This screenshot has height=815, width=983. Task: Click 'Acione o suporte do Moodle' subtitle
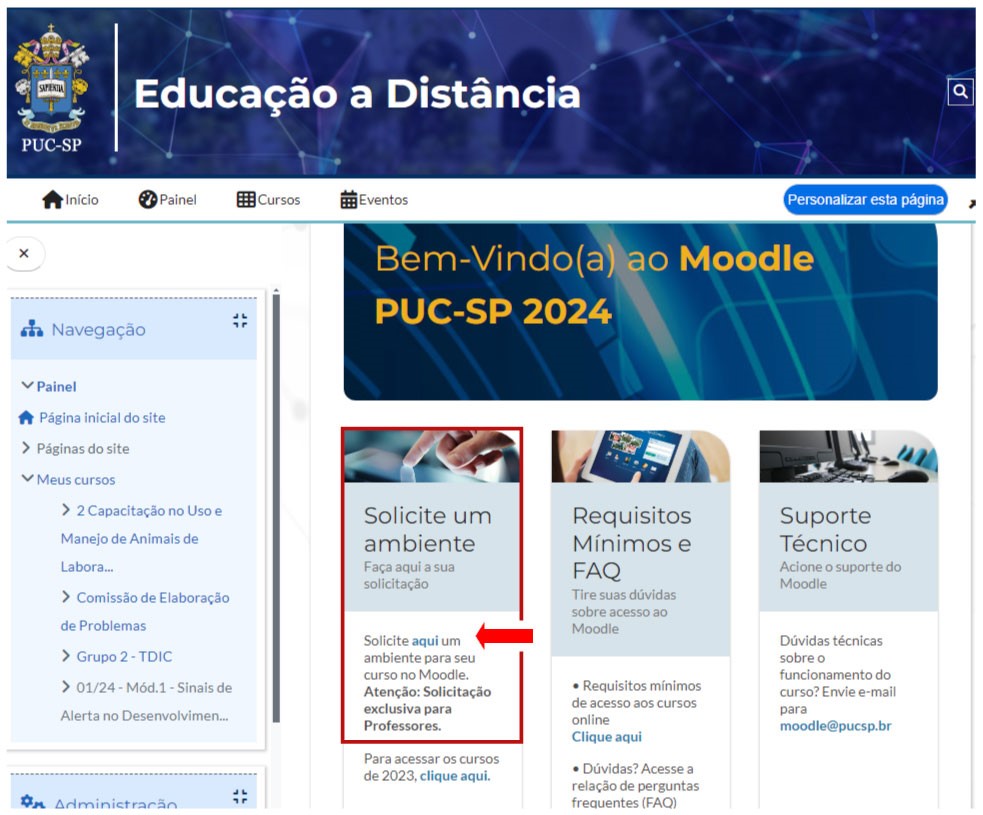pyautogui.click(x=840, y=575)
